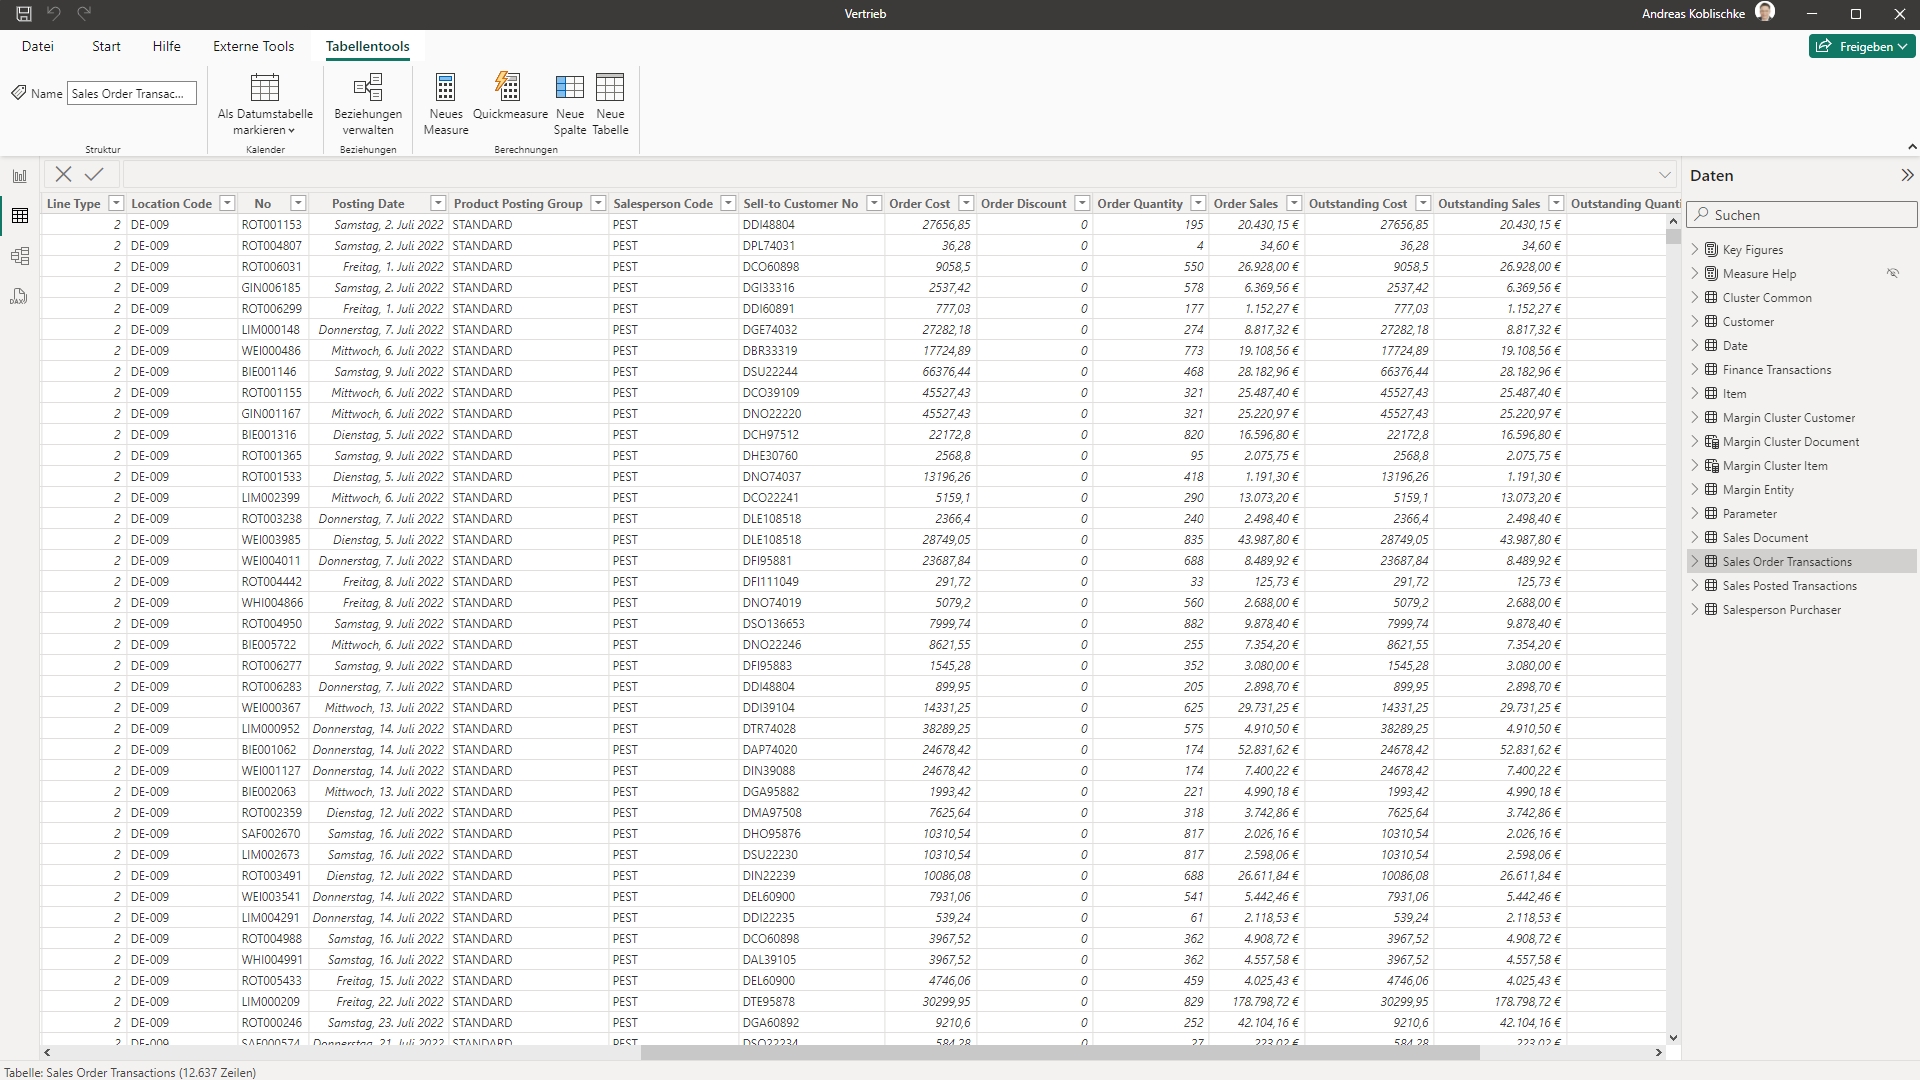Open the Datei menu

tap(38, 46)
